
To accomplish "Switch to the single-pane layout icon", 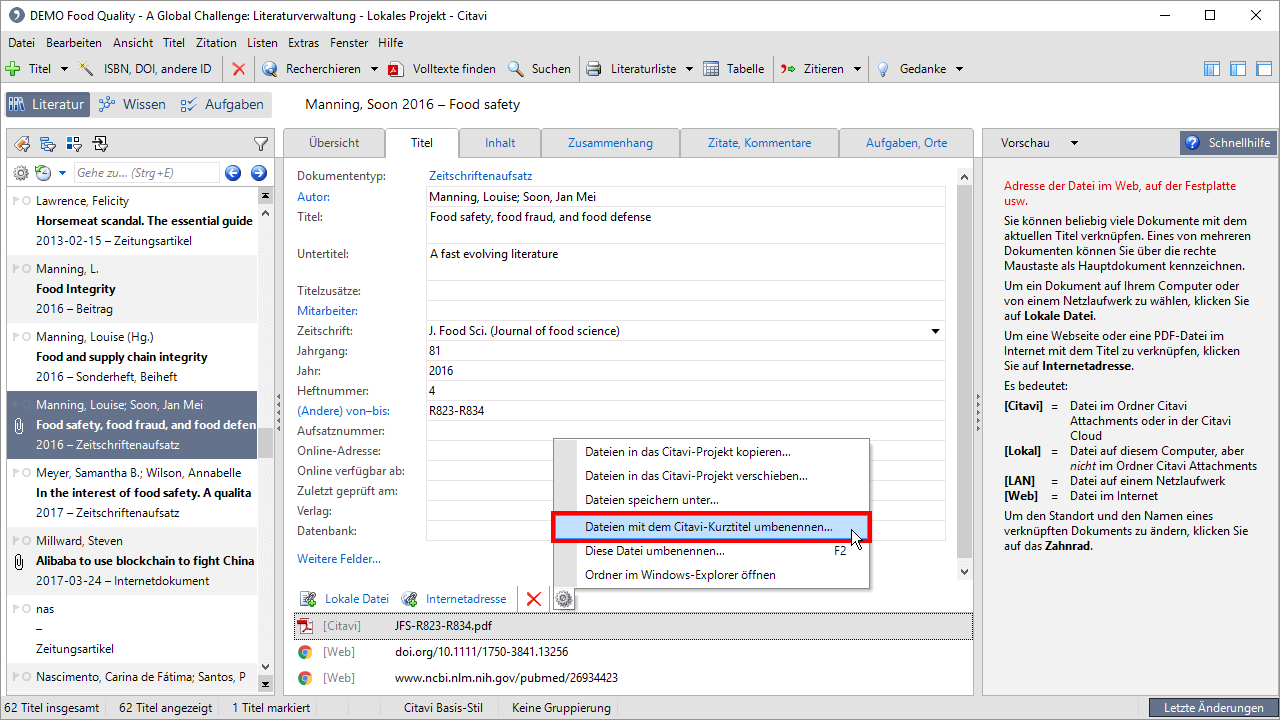I will (x=1264, y=69).
